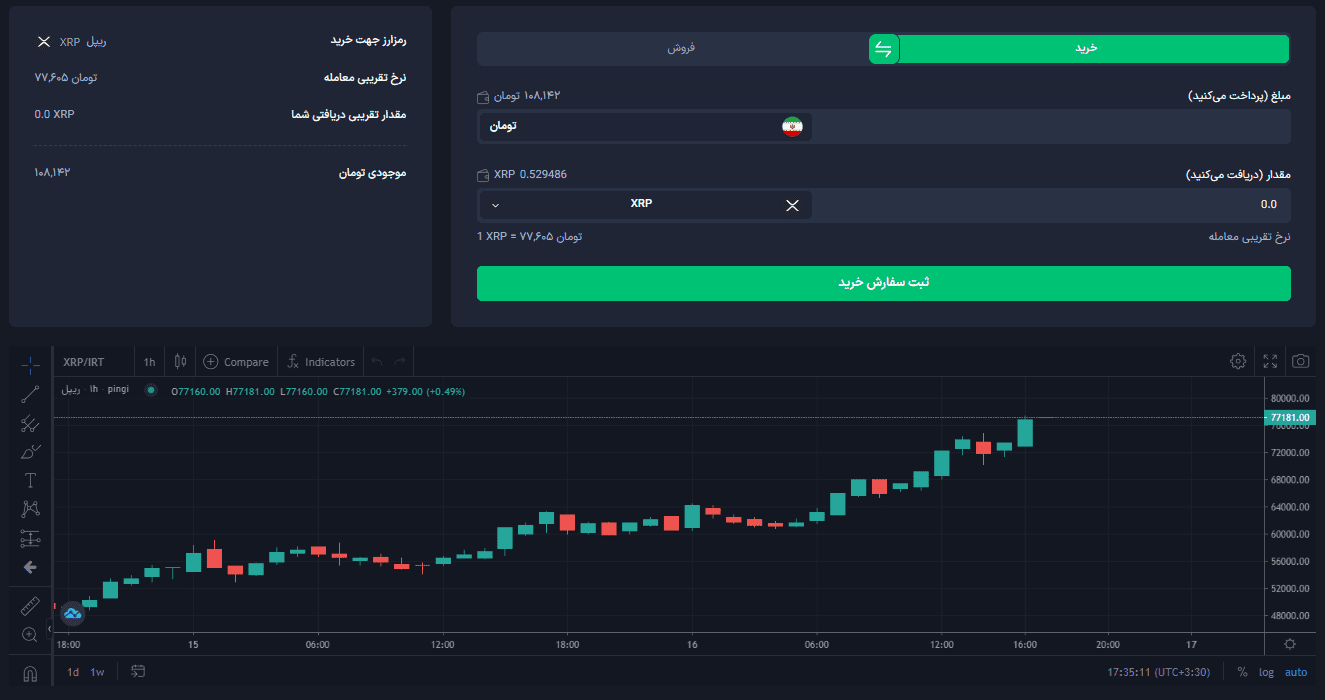1325x700 pixels.
Task: Enter fullscreen chart mode
Action: click(x=1270, y=361)
